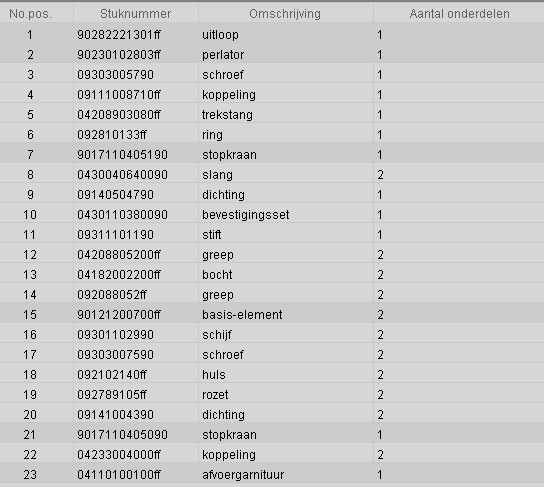This screenshot has height=487, width=544.
Task: Click the No.pos. column header
Action: point(31,14)
